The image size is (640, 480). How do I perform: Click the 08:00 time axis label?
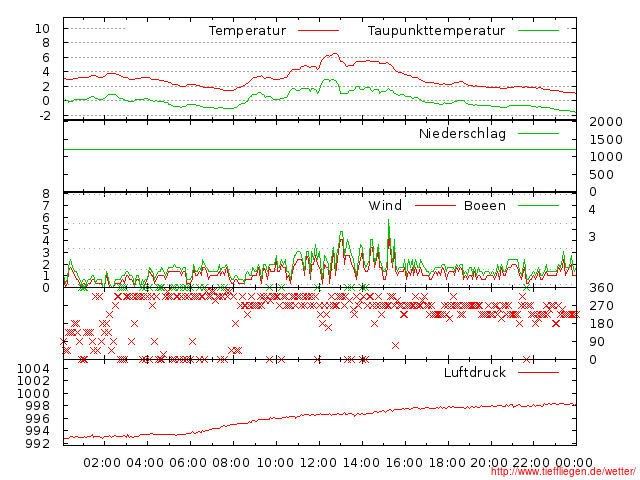tap(231, 463)
